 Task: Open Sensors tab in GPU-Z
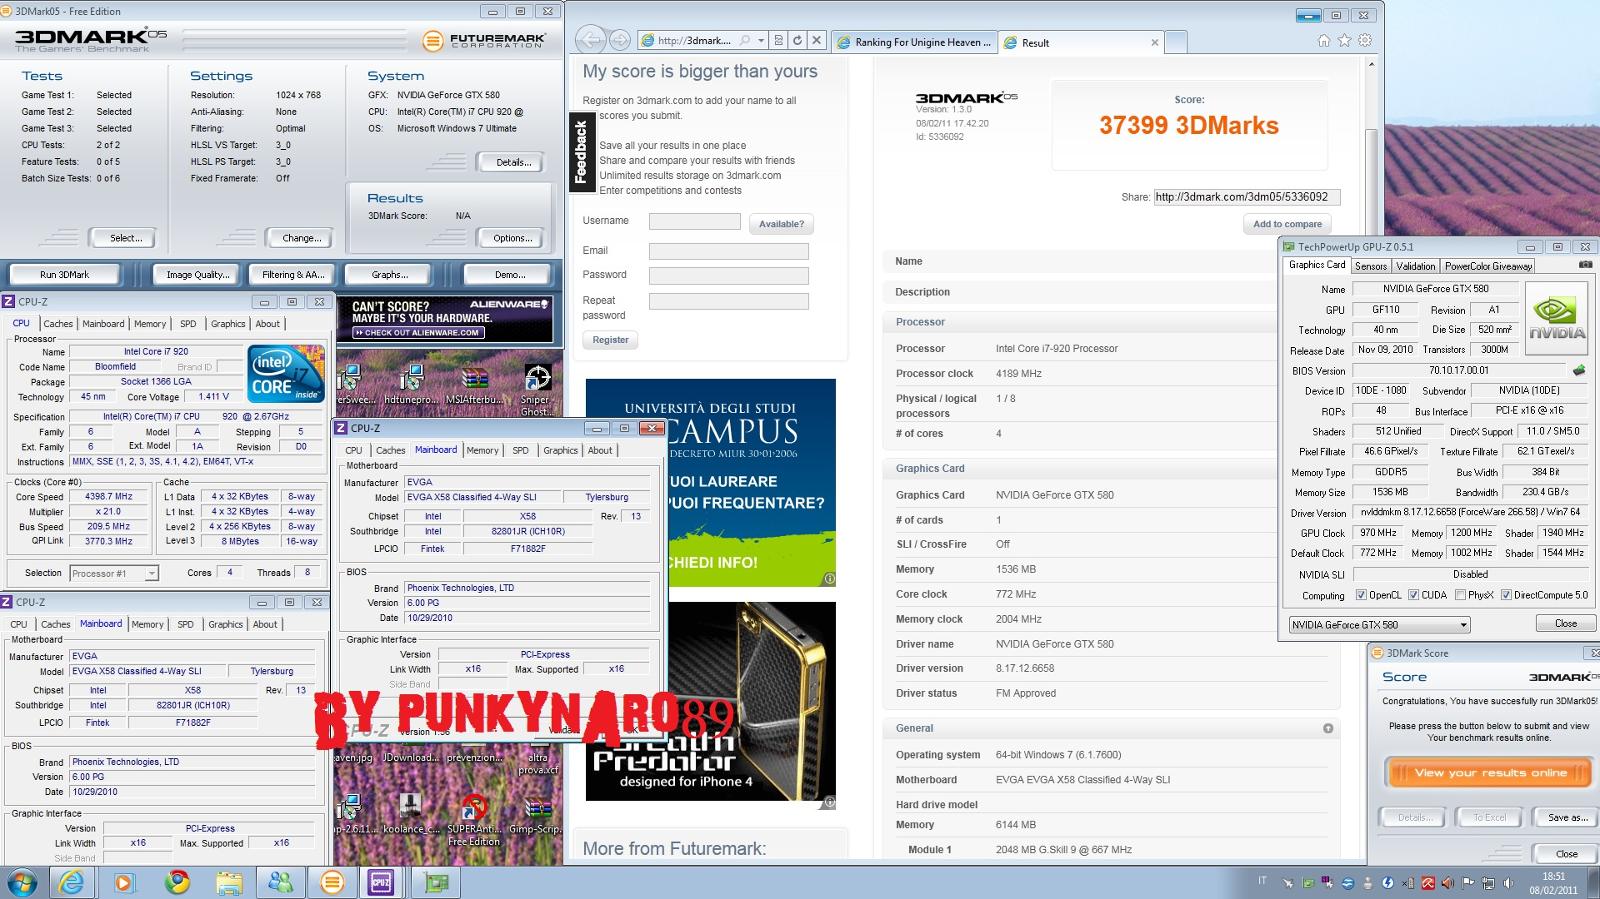1371,266
